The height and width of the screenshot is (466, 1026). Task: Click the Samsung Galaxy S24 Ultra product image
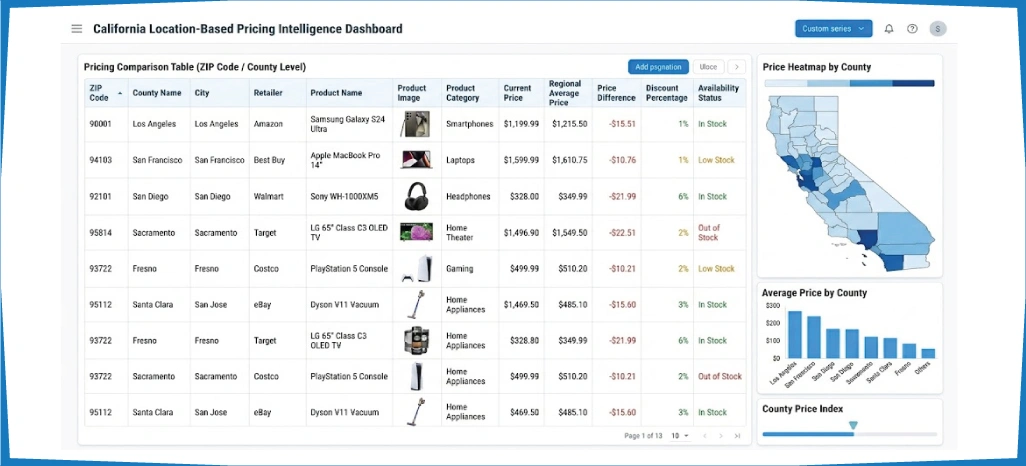pyautogui.click(x=415, y=124)
